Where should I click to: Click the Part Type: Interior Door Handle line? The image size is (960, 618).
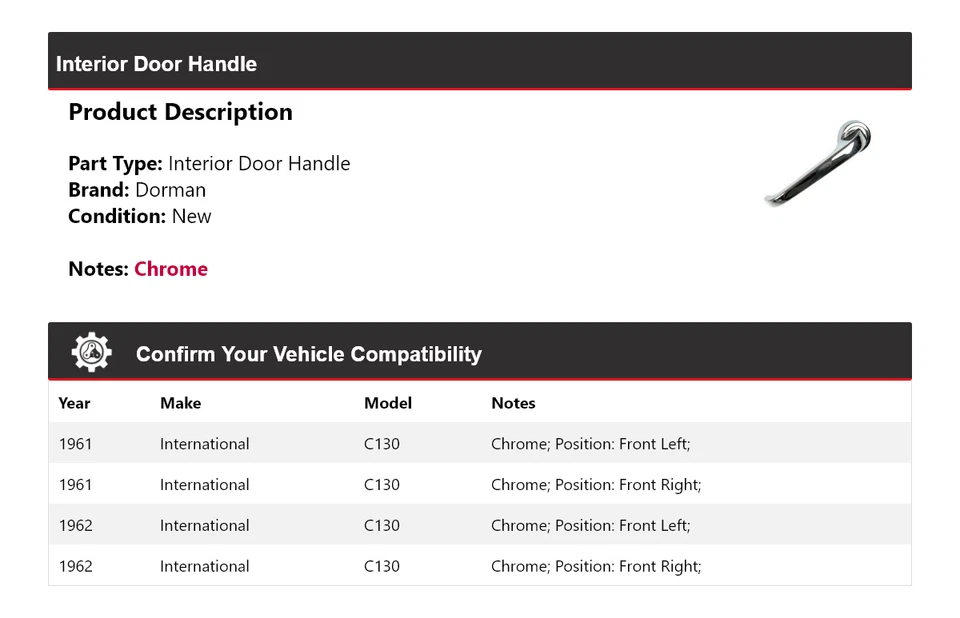click(x=209, y=164)
